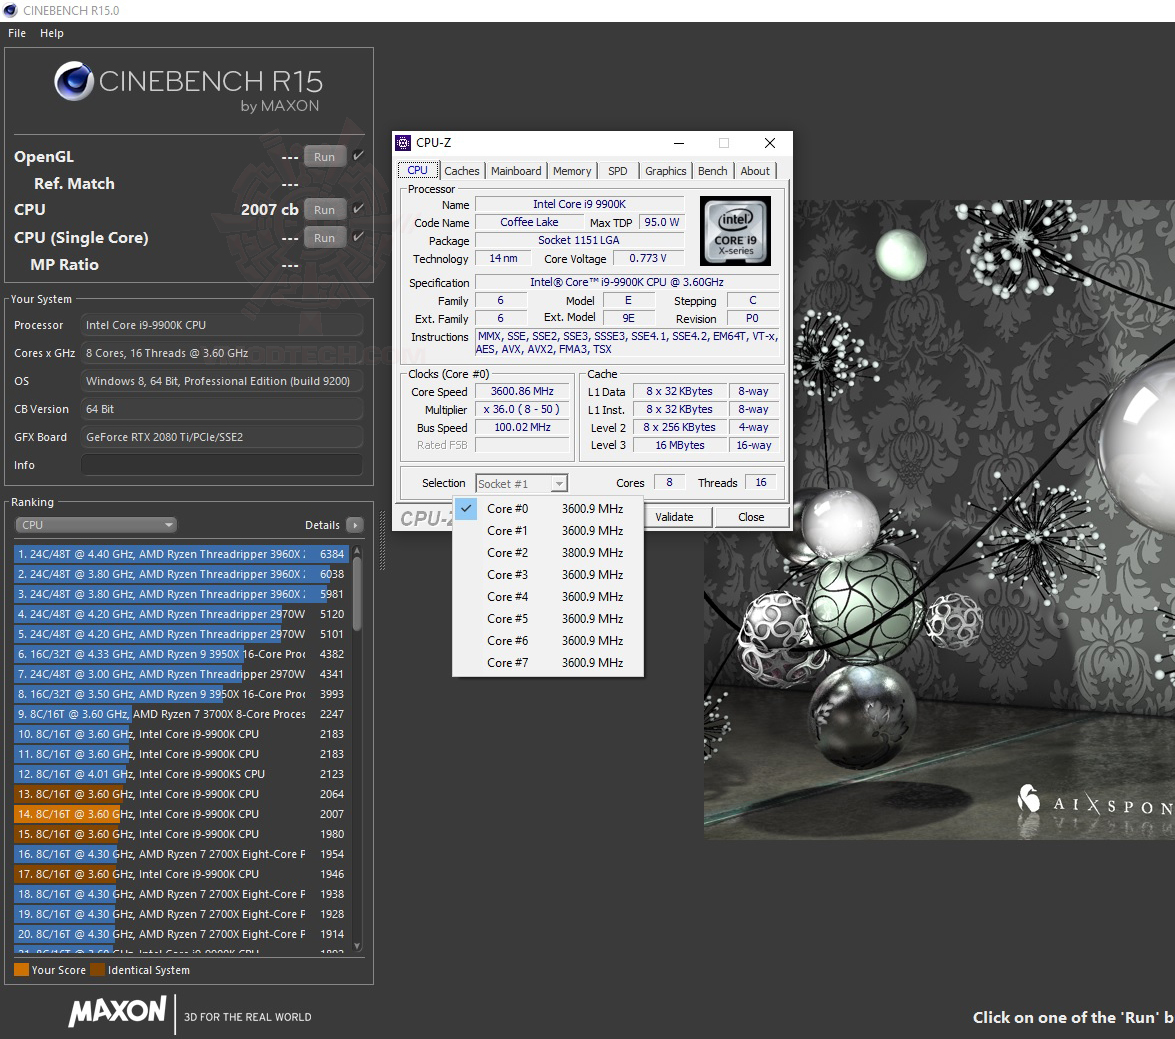Minimize the CPU-Z window
The image size is (1175, 1039).
(679, 142)
